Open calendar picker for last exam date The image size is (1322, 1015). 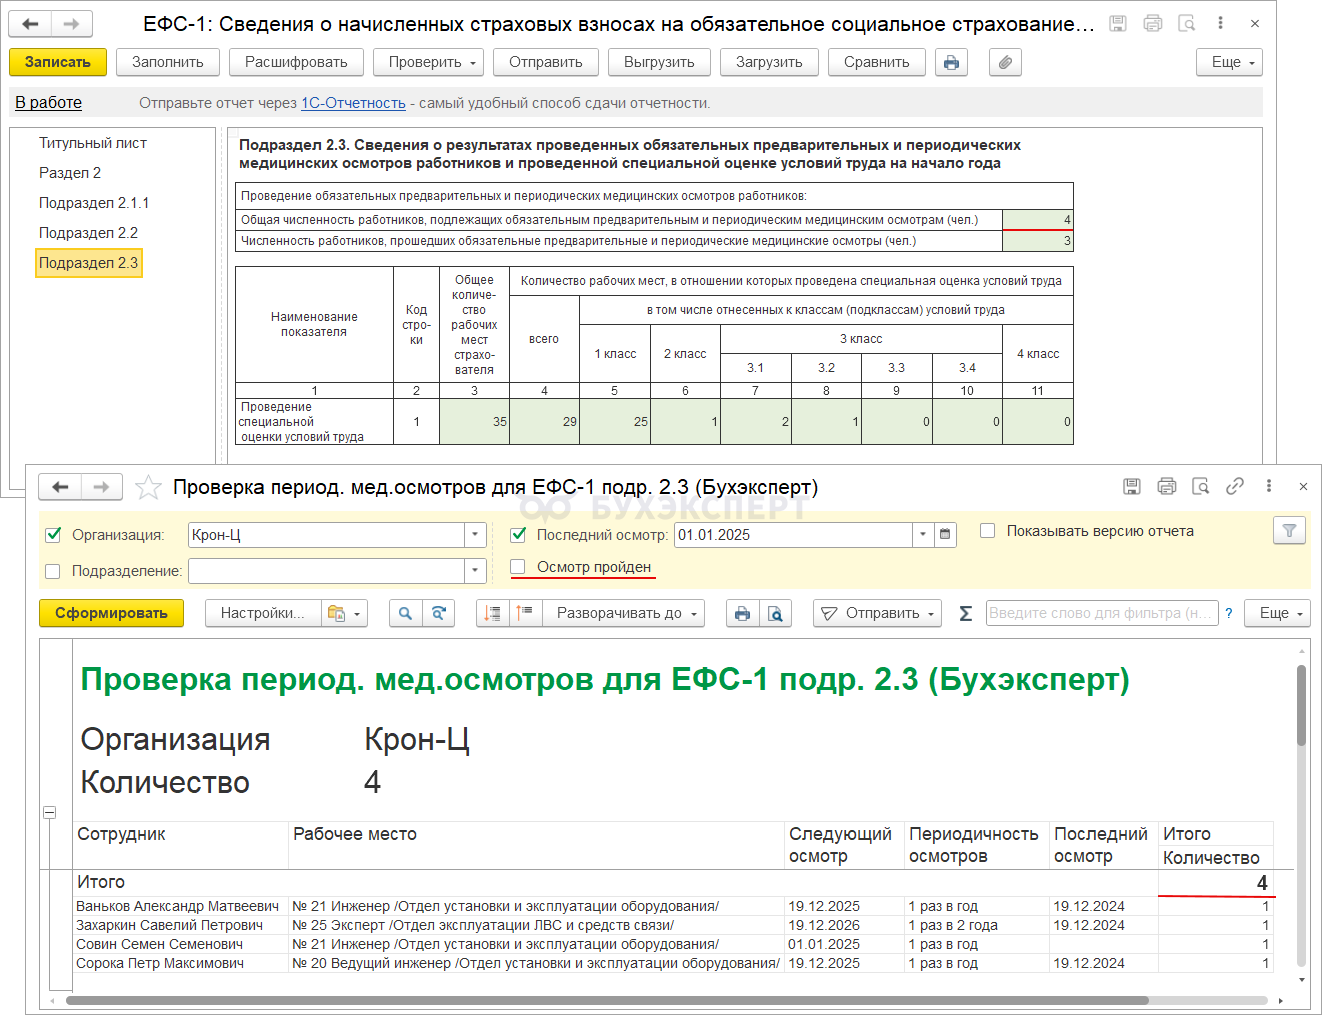point(945,535)
